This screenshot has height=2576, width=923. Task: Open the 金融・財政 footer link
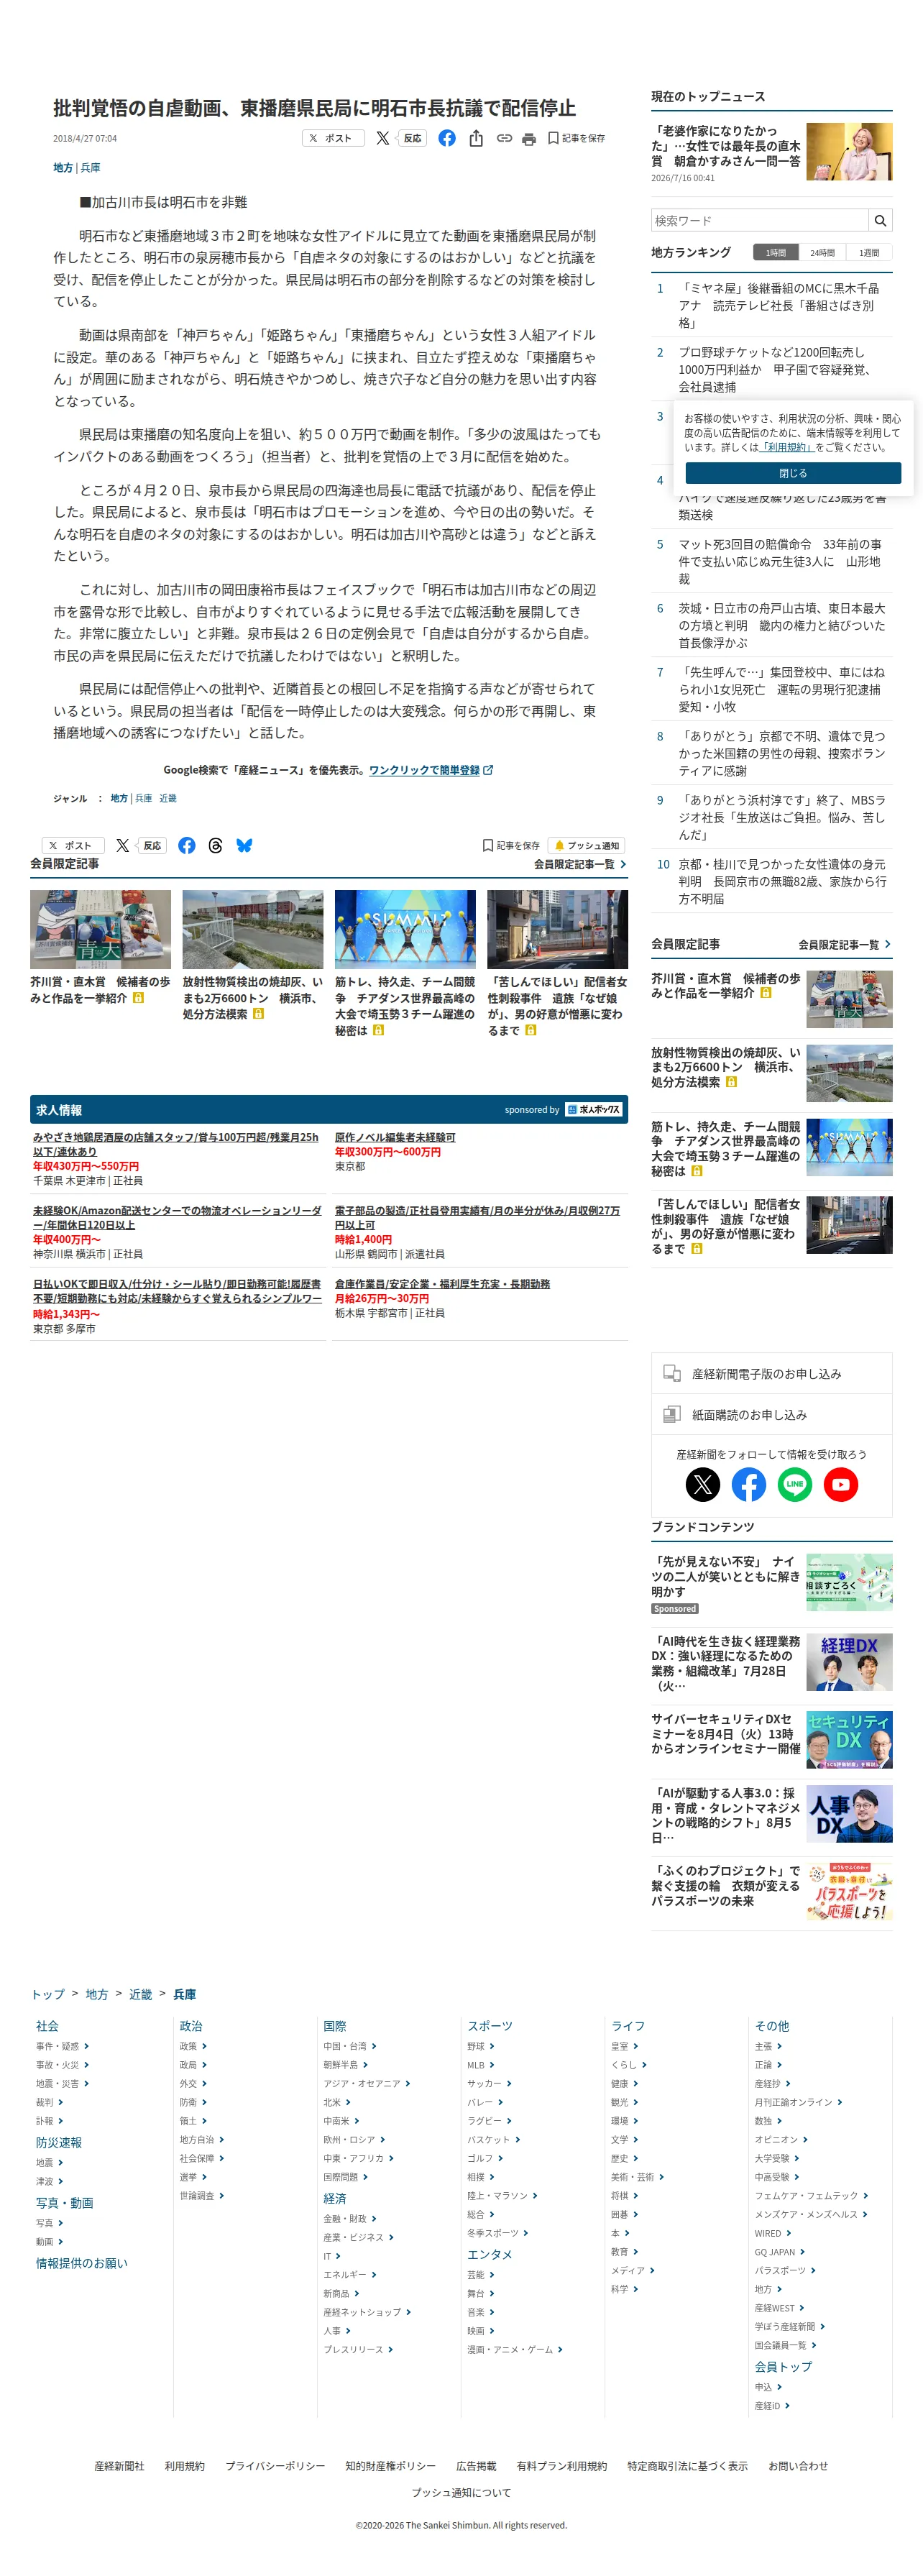coord(349,2219)
